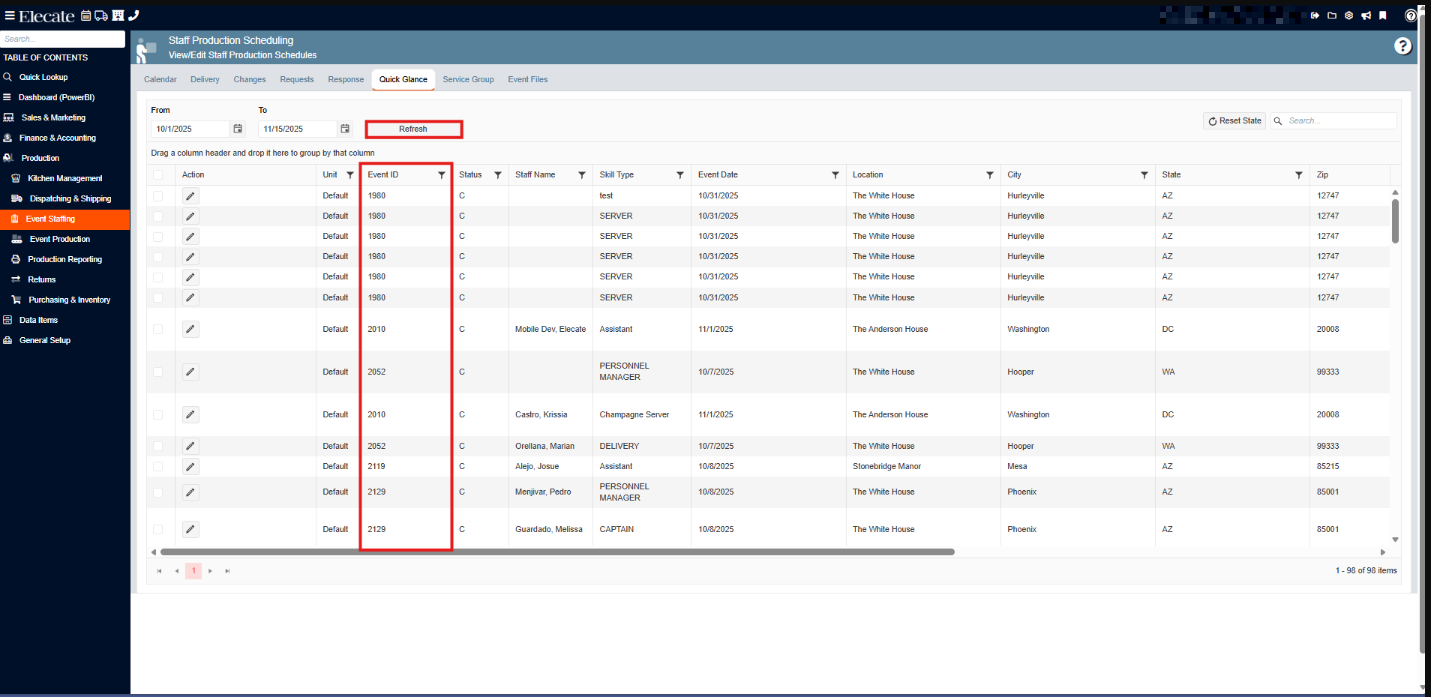This screenshot has width=1431, height=697.
Task: Check the first row's checkbox for event 1980
Action: pyautogui.click(x=157, y=196)
